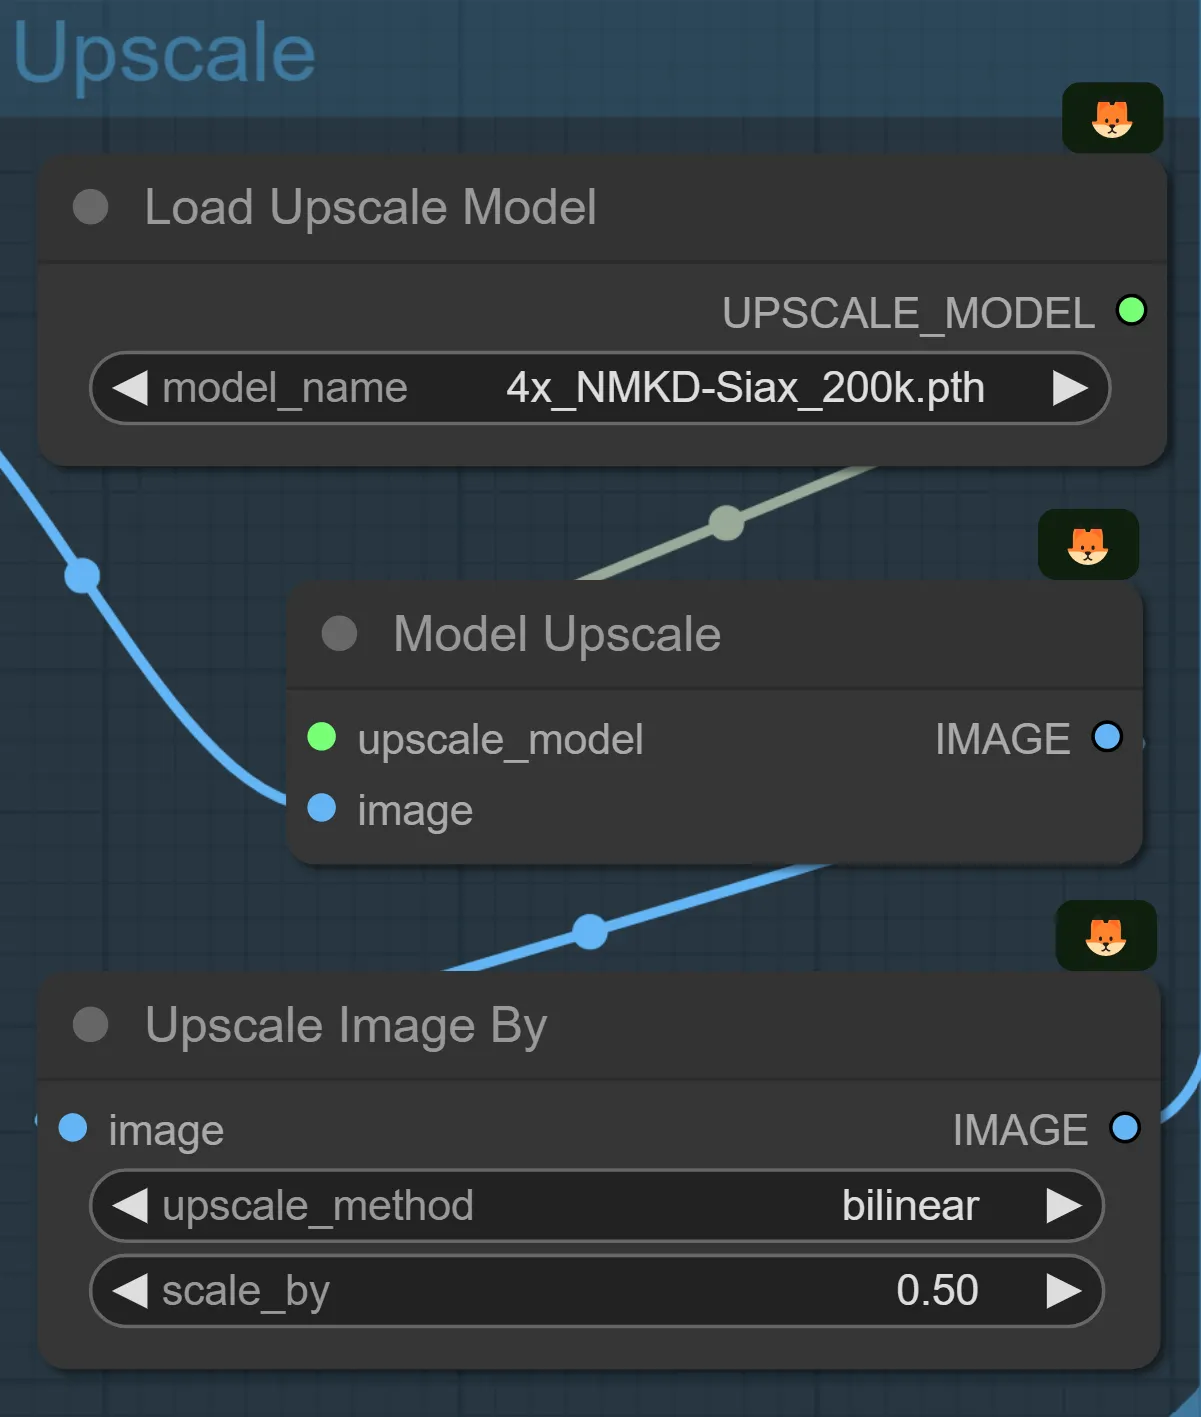
Task: Click the Upscale Image By node title
Action: [x=346, y=1025]
